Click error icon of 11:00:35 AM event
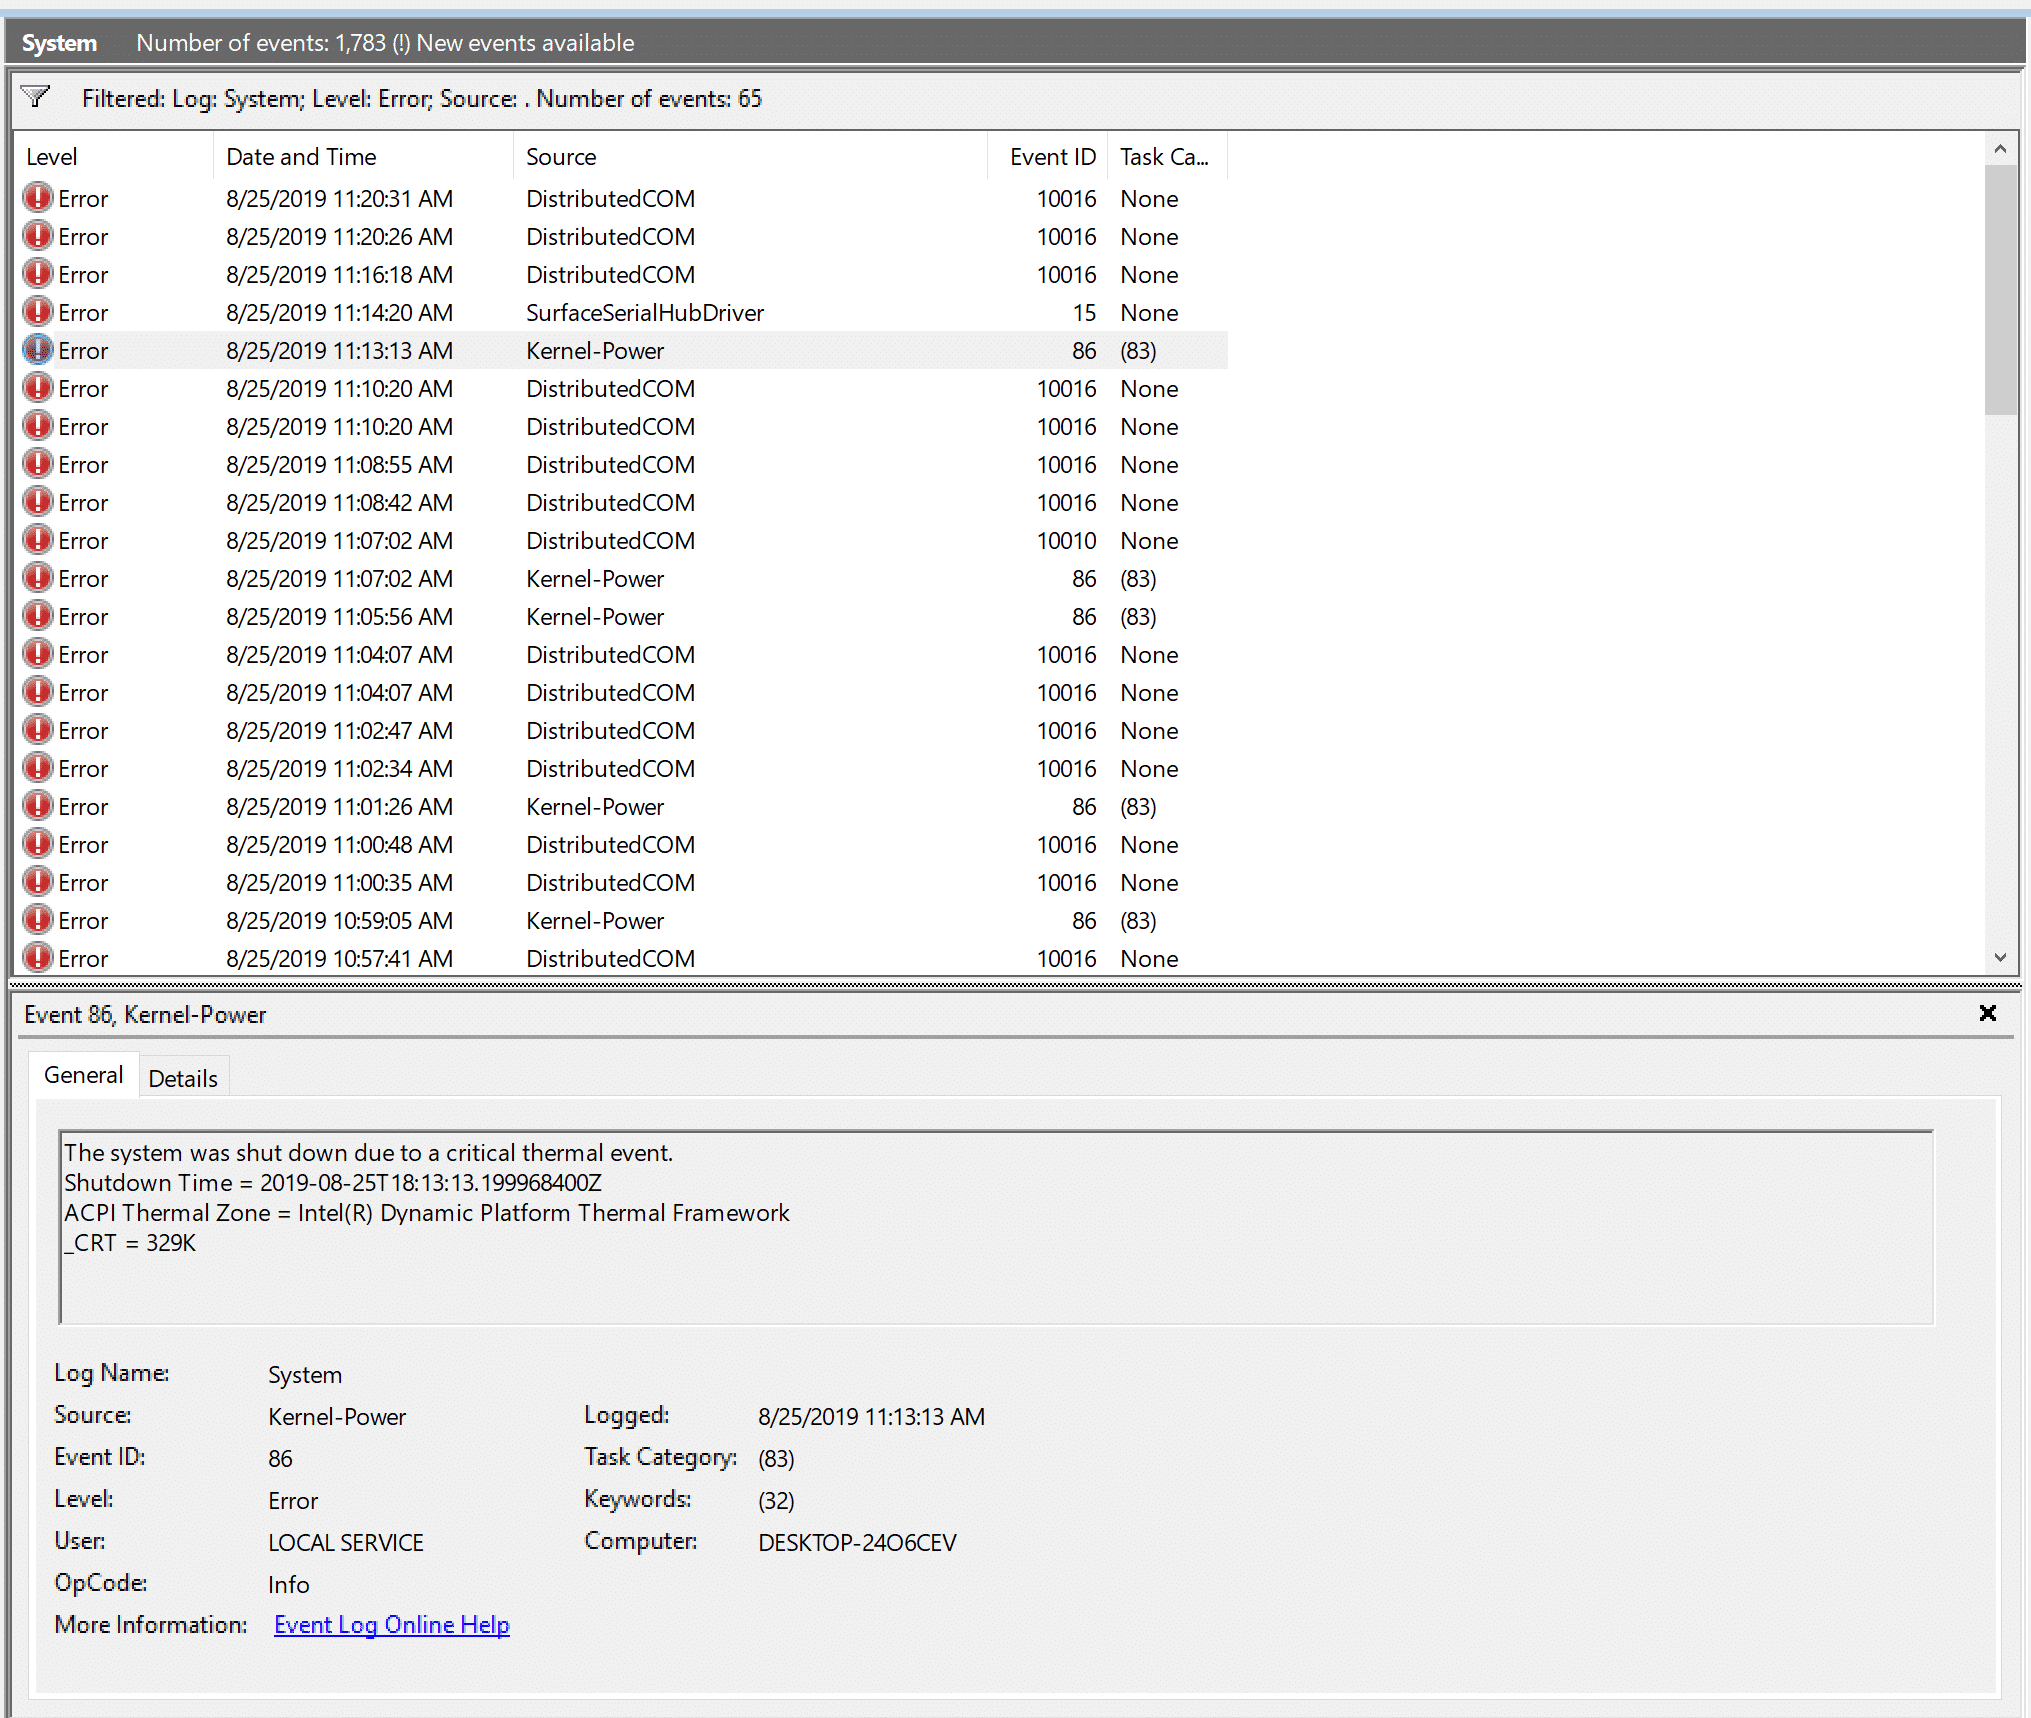 click(38, 882)
